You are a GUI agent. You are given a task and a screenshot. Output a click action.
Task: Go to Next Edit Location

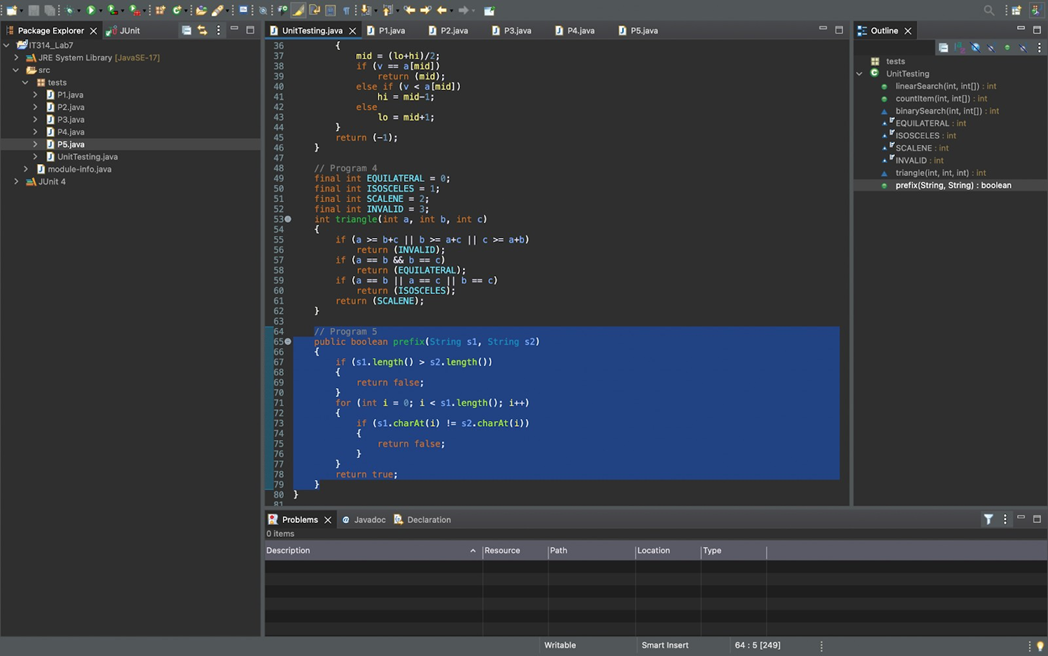425,11
